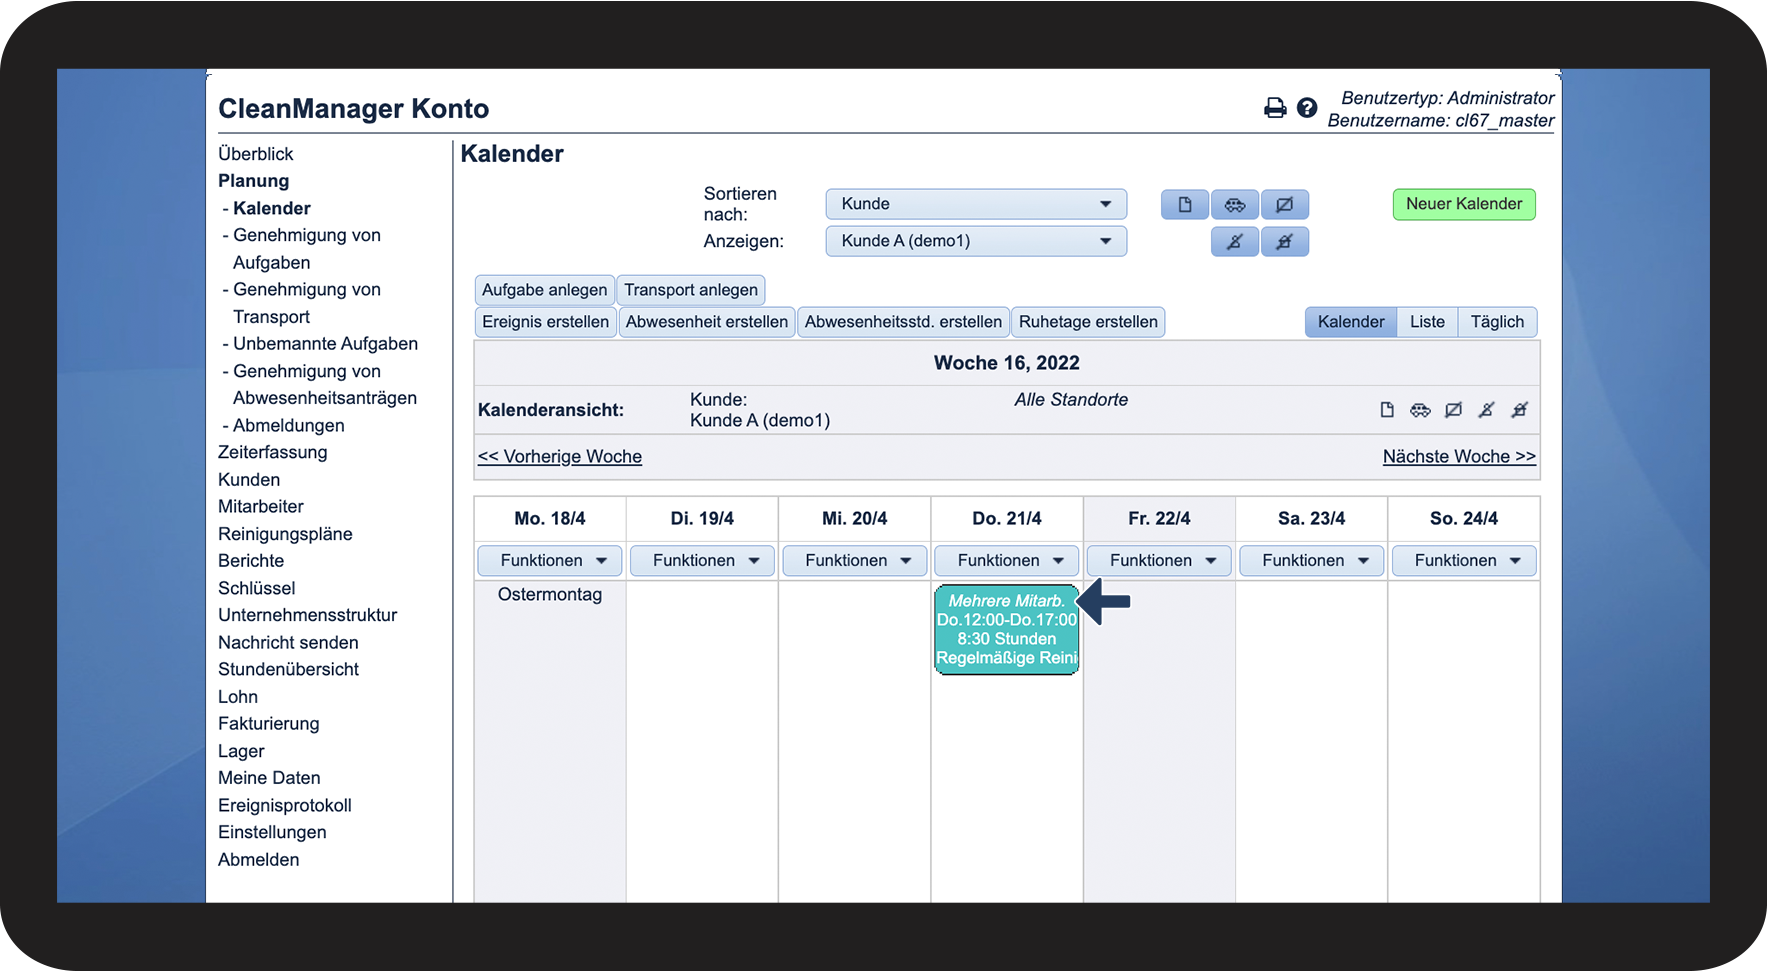1767x971 pixels.
Task: Click the Do. 21/4 day header
Action: tap(1007, 519)
